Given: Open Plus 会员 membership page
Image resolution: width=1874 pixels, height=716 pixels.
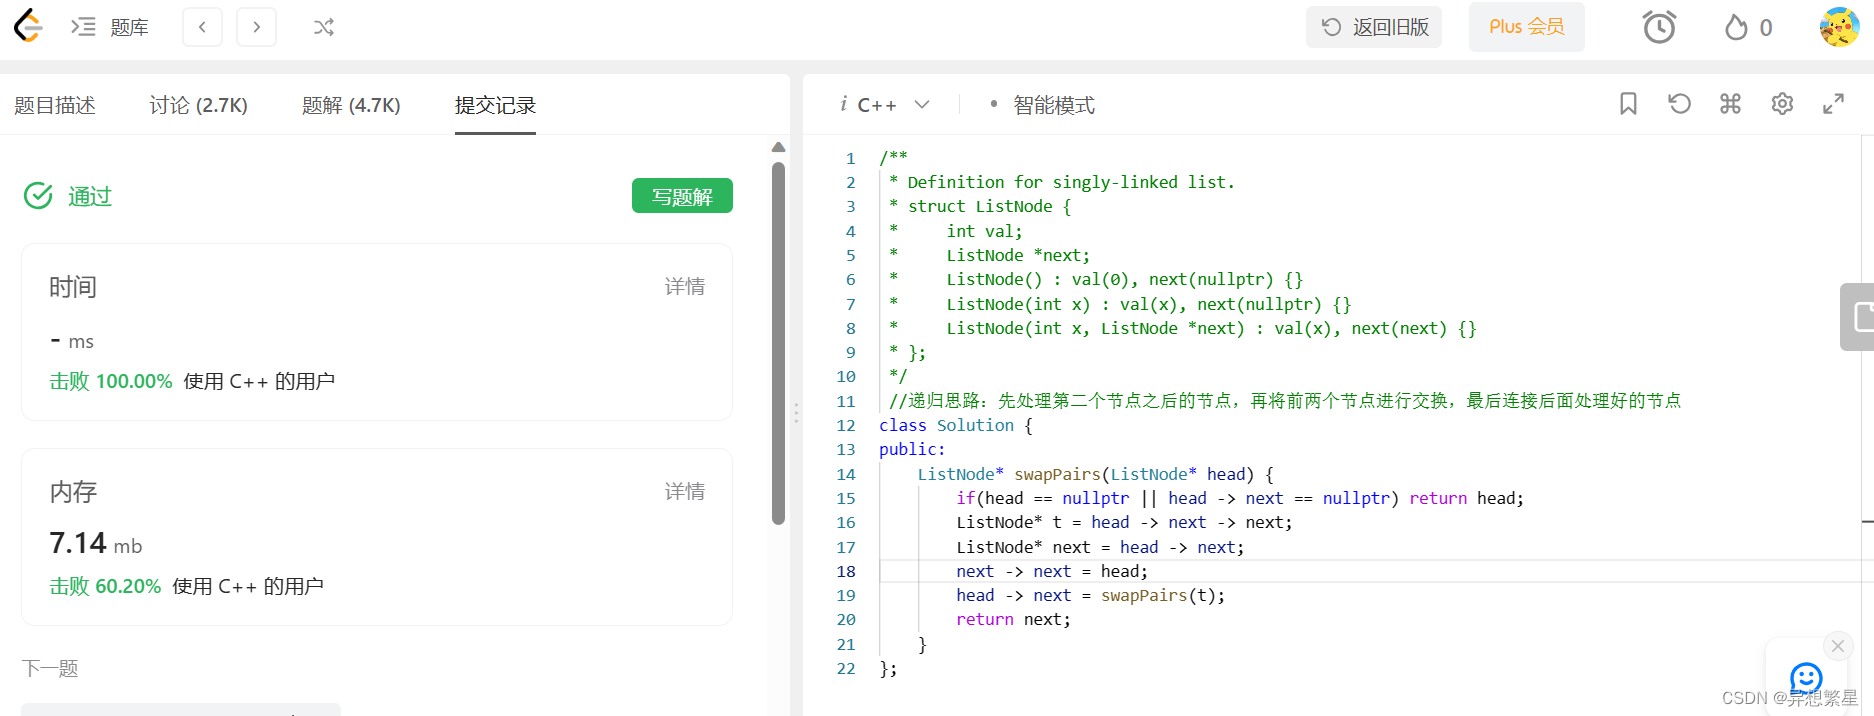Looking at the screenshot, I should coord(1526,27).
